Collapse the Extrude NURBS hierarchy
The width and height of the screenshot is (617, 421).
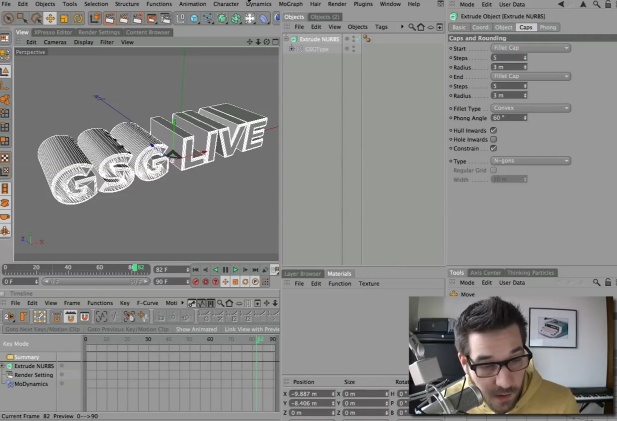[286, 39]
